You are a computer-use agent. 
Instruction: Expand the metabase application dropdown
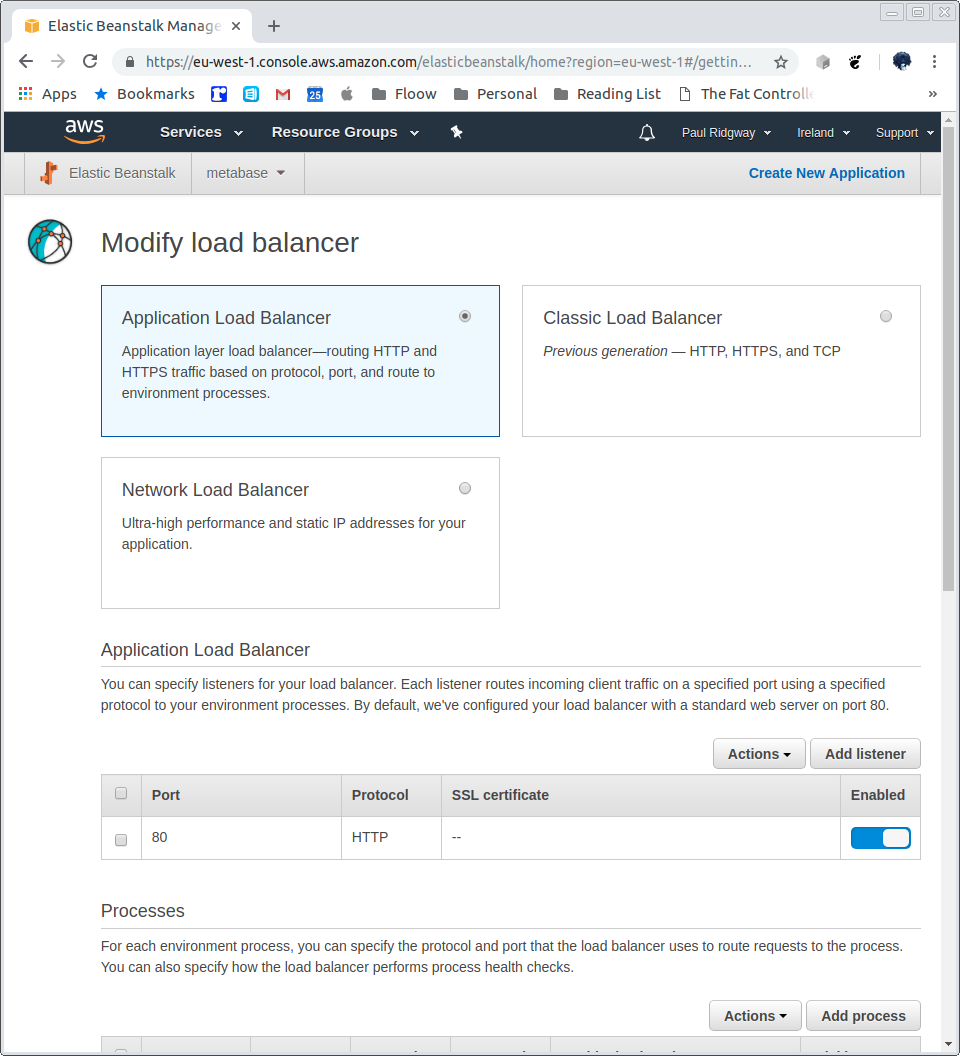[246, 173]
